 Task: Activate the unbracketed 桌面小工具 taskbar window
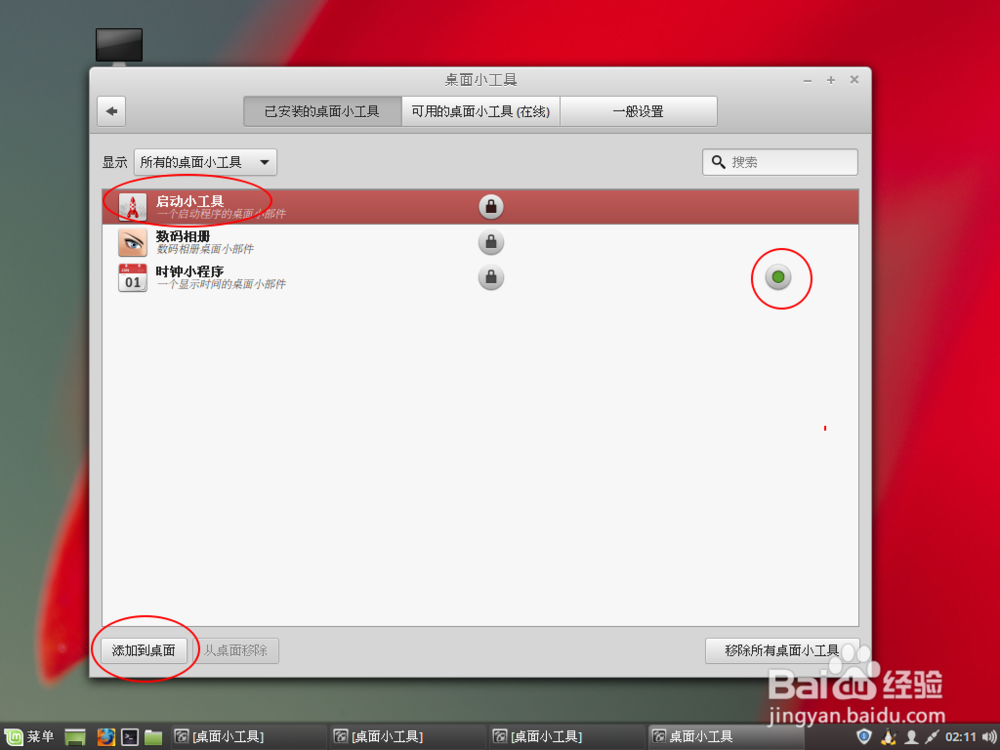coord(726,737)
